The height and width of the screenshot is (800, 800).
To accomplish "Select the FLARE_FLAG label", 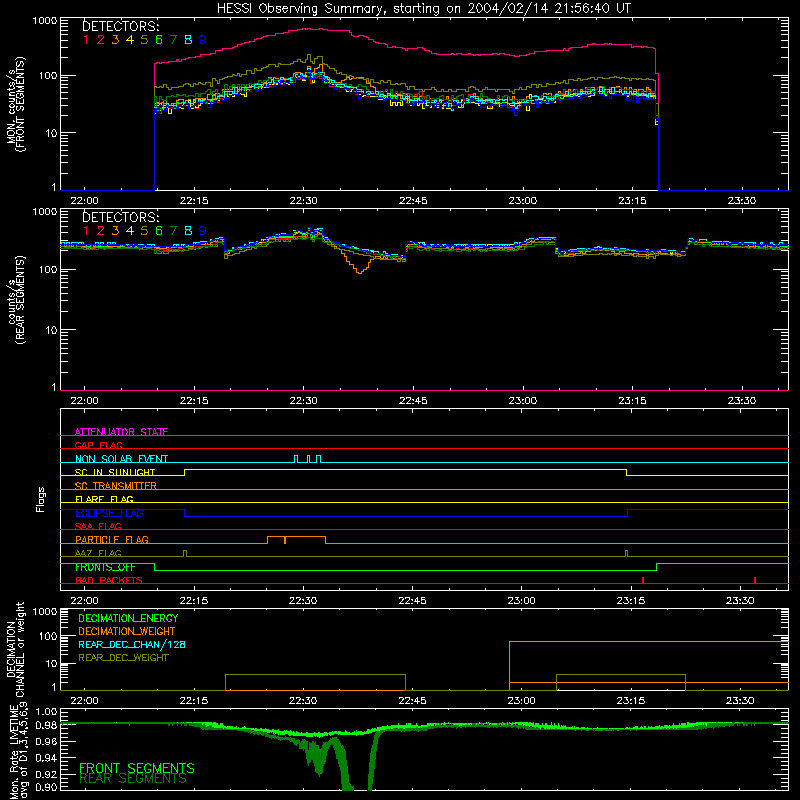I will click(104, 499).
